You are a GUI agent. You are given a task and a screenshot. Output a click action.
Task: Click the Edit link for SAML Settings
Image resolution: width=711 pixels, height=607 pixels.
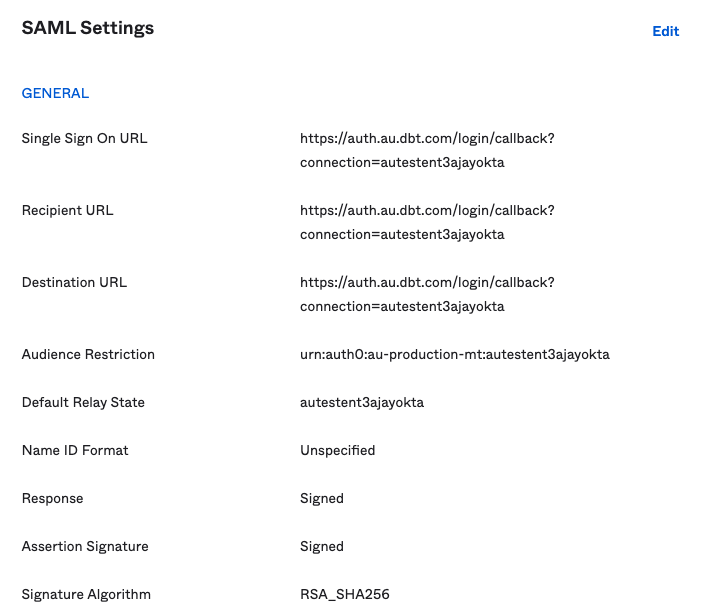pos(665,31)
